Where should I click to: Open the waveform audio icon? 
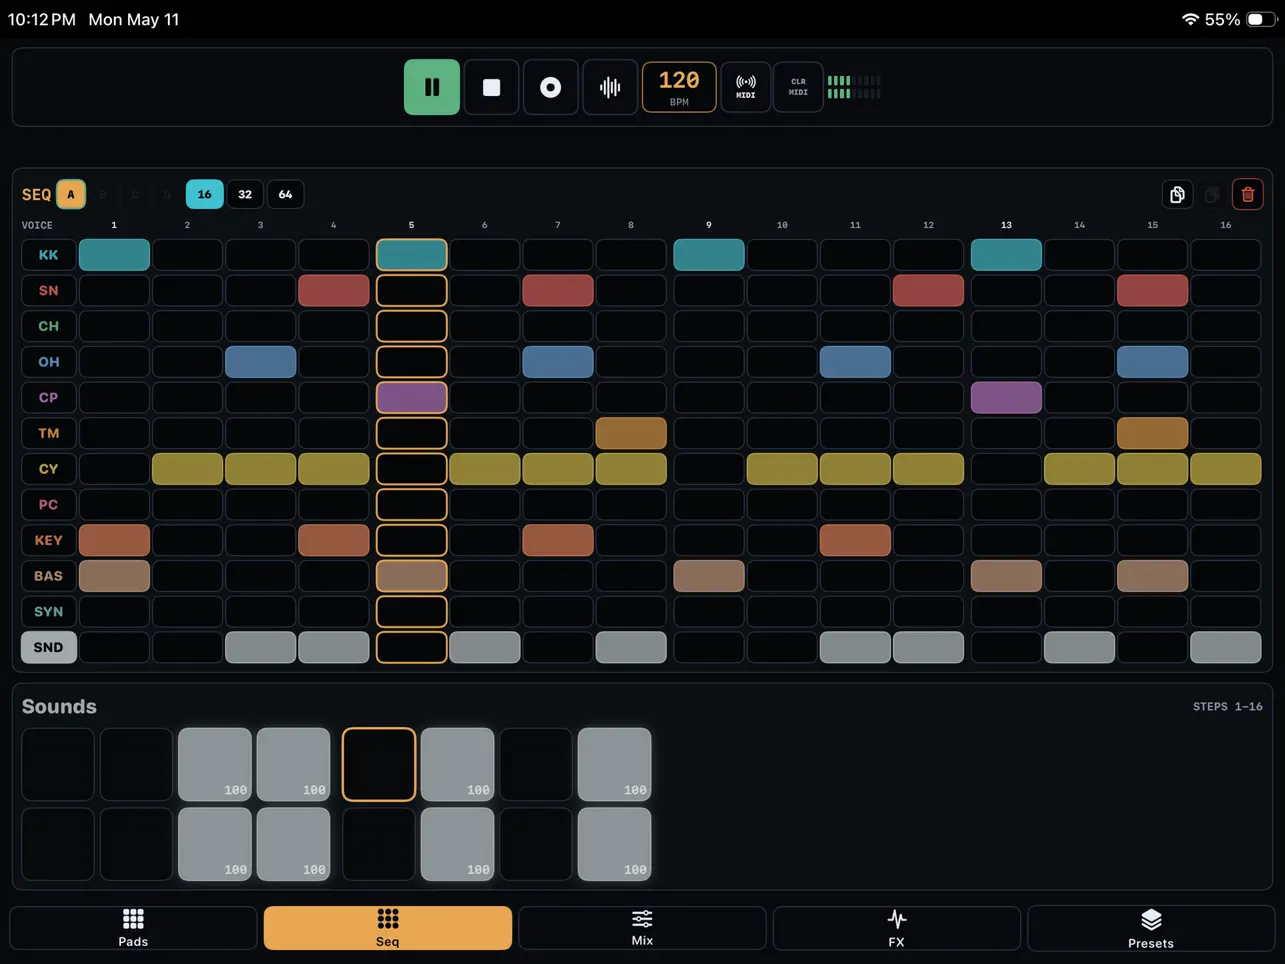pyautogui.click(x=610, y=87)
